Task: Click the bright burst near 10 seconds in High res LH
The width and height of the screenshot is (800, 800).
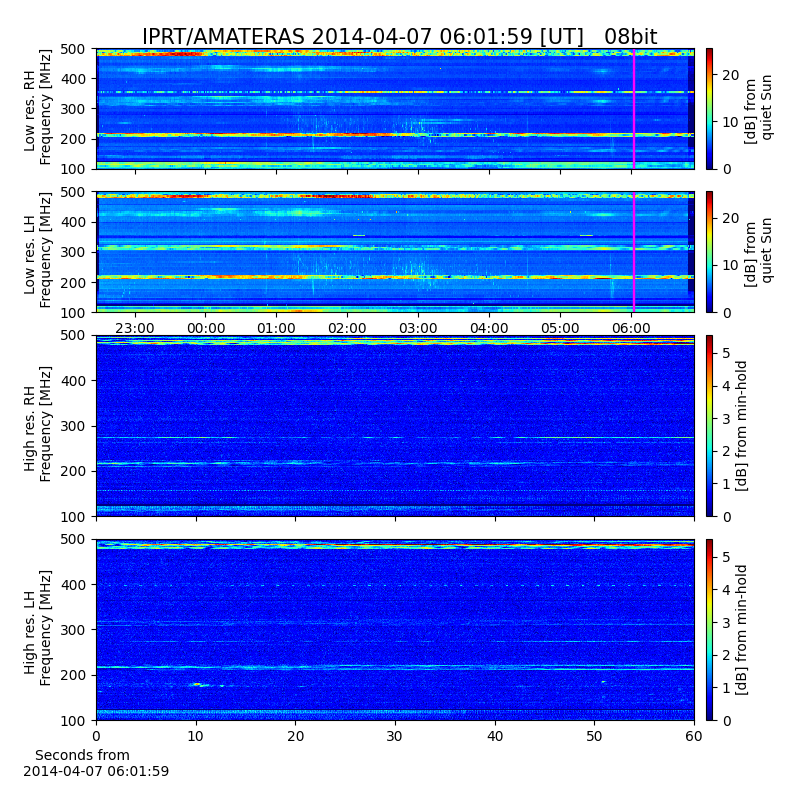Action: (x=197, y=684)
